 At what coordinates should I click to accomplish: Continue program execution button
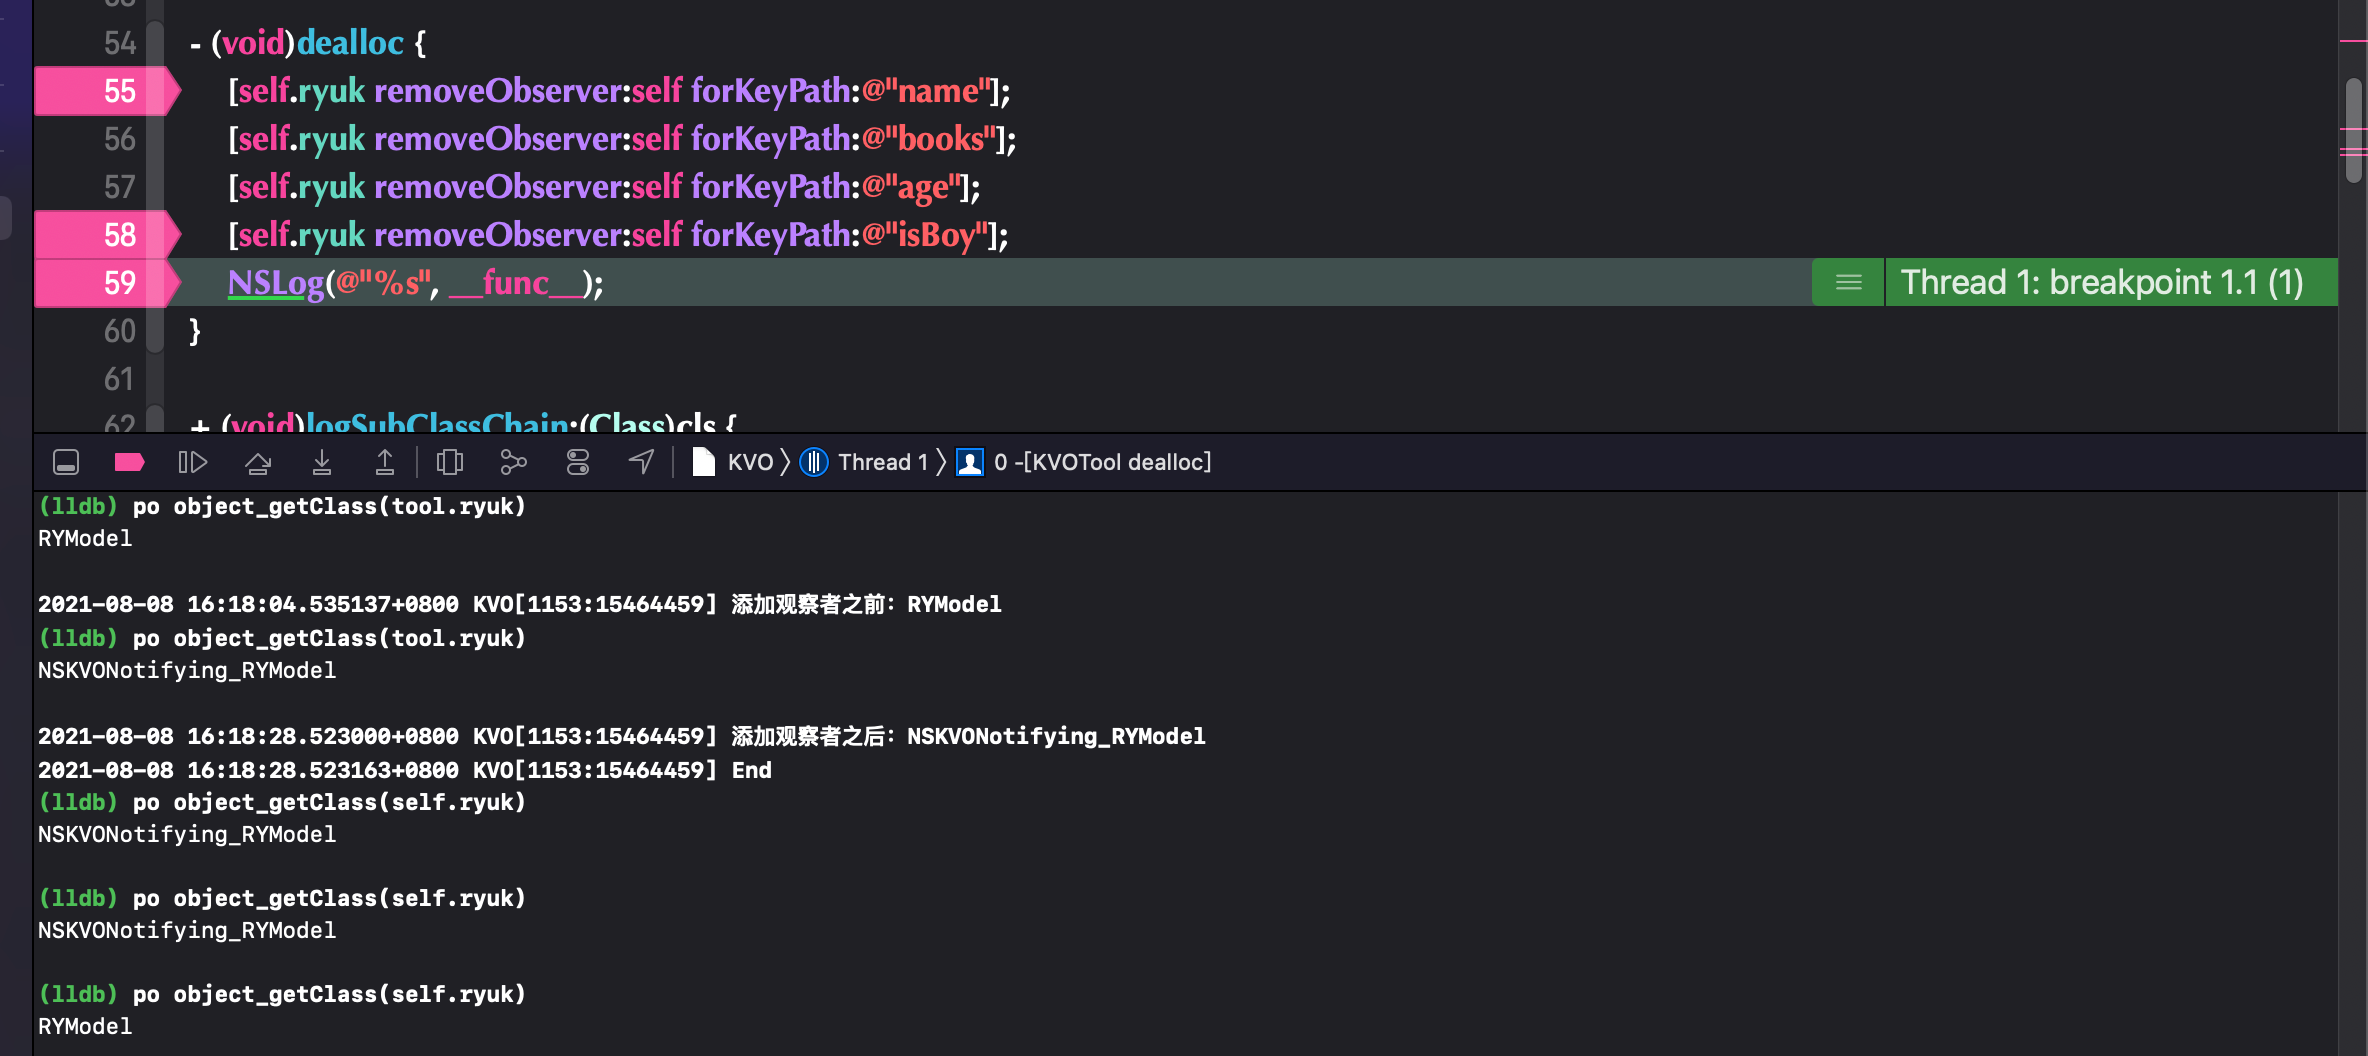[192, 462]
